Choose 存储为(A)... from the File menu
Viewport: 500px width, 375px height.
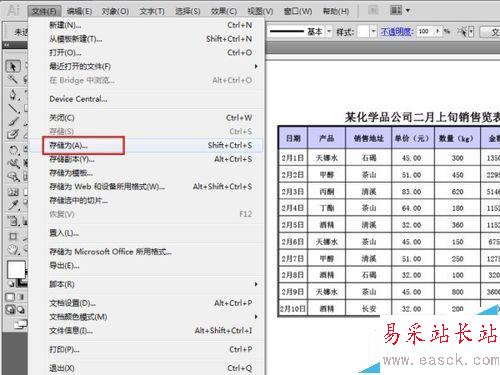pos(146,145)
